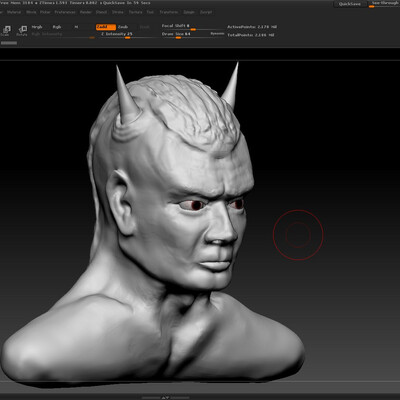Click the ActivePoints readout
The height and width of the screenshot is (400, 400).
pos(252,27)
